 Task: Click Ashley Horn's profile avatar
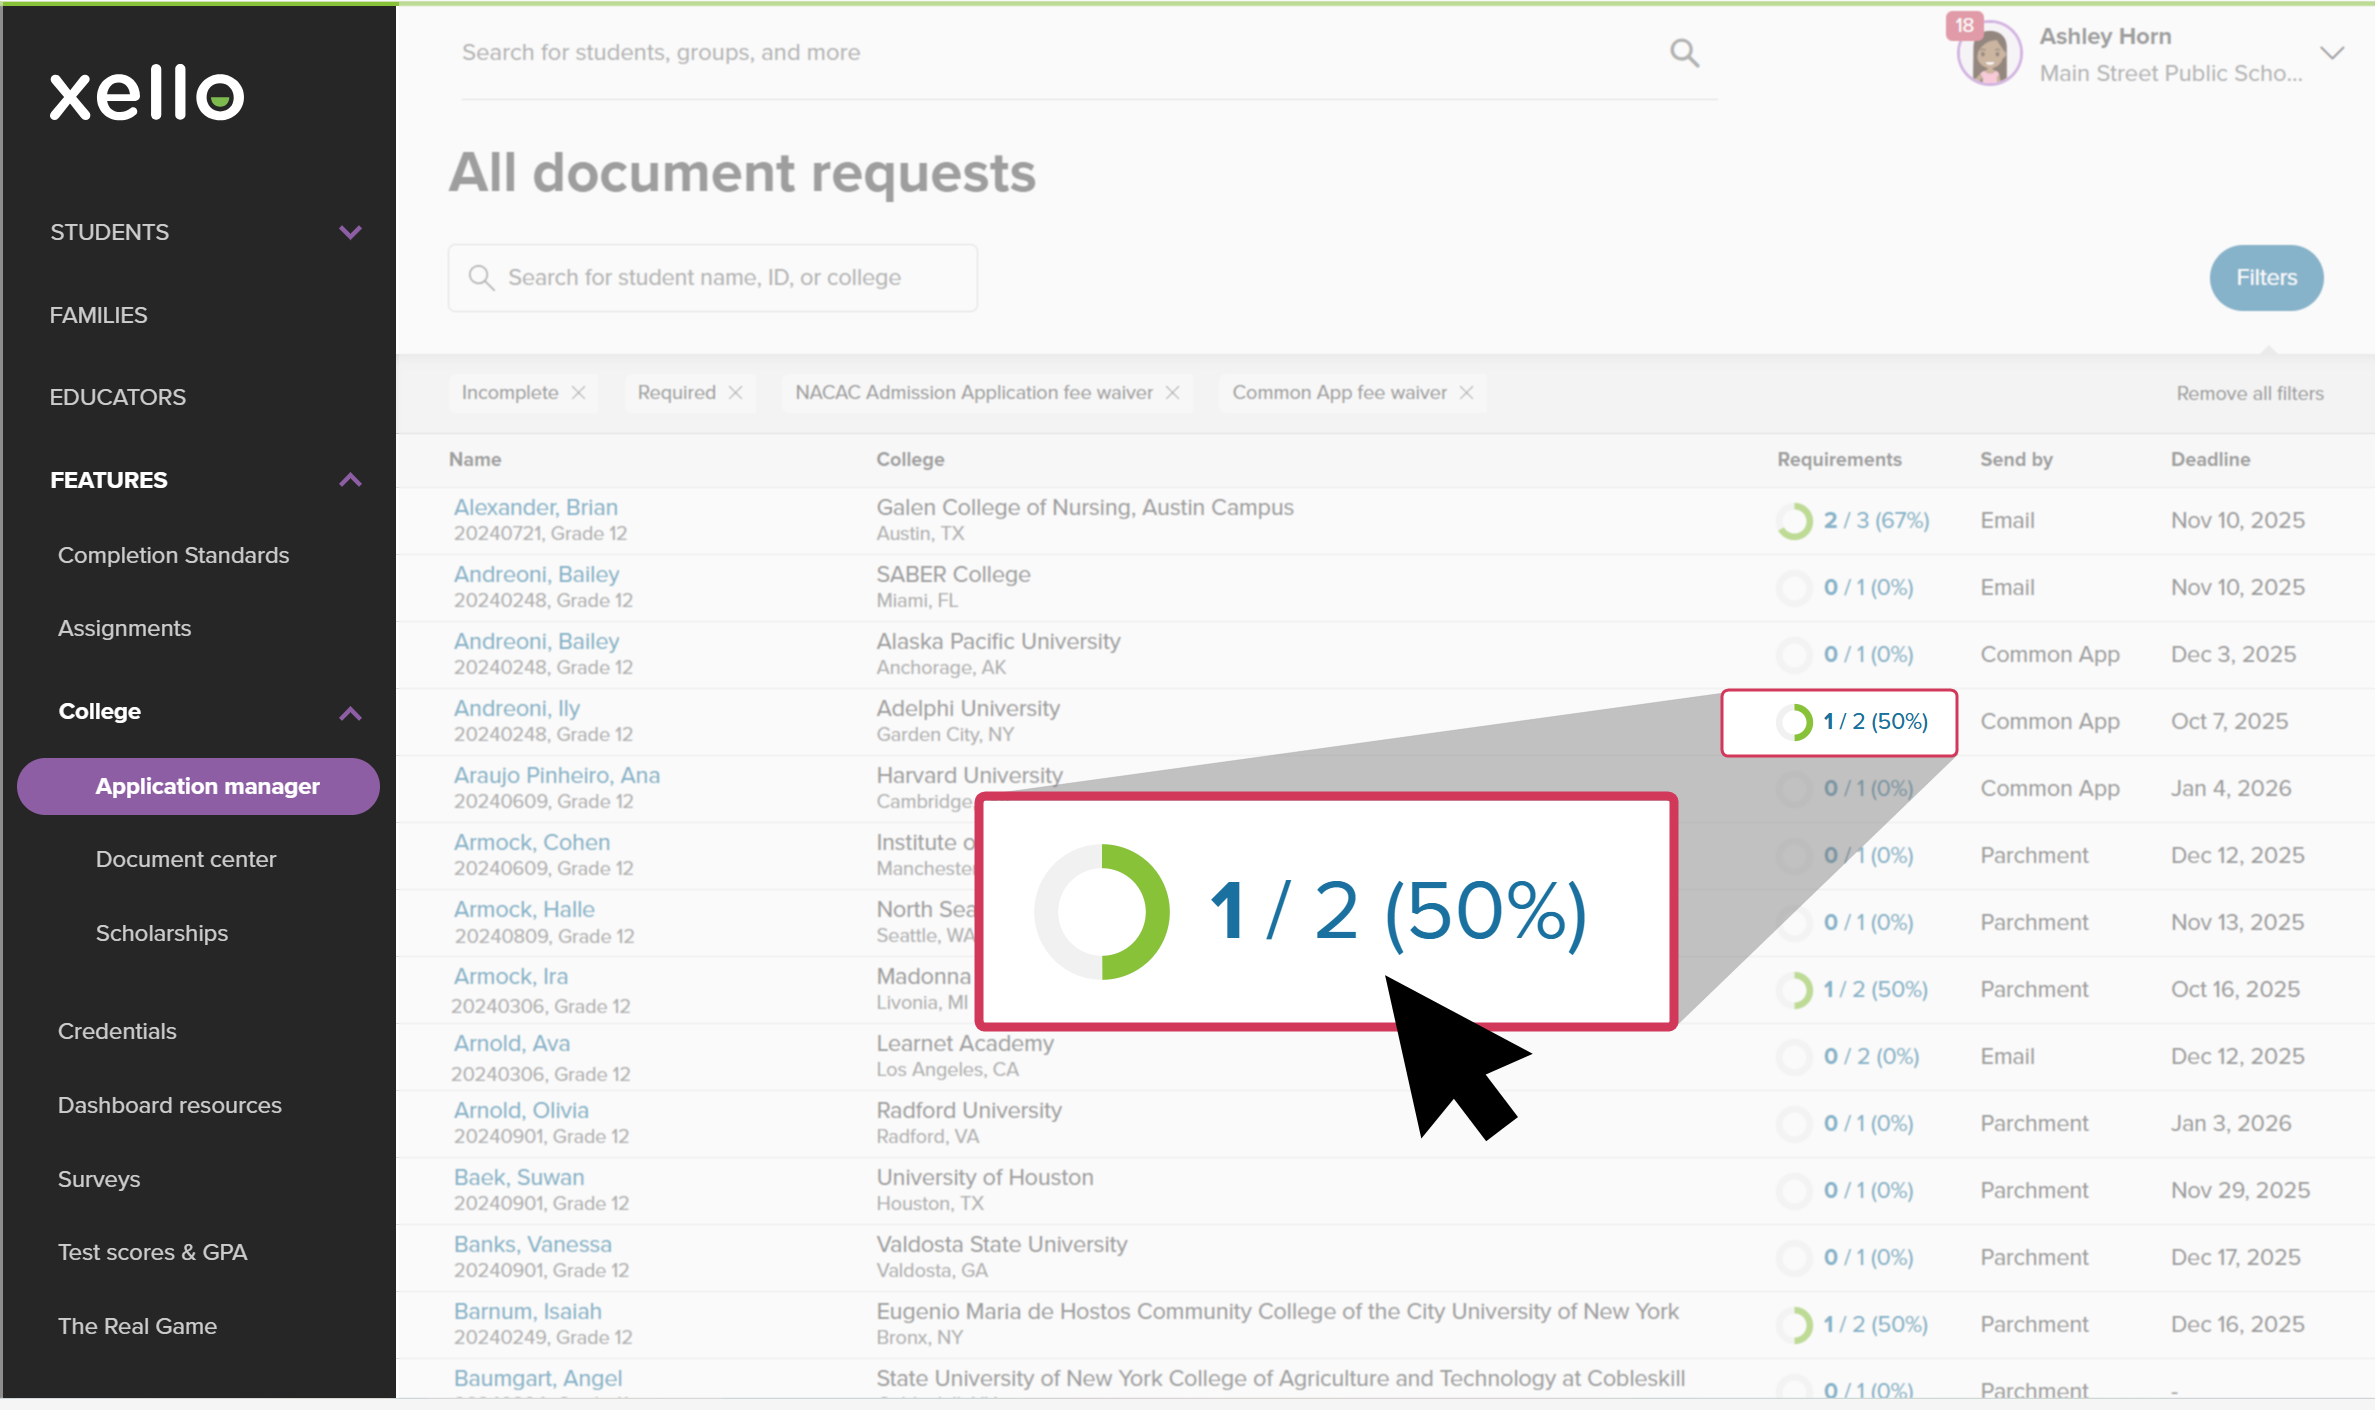[1989, 55]
